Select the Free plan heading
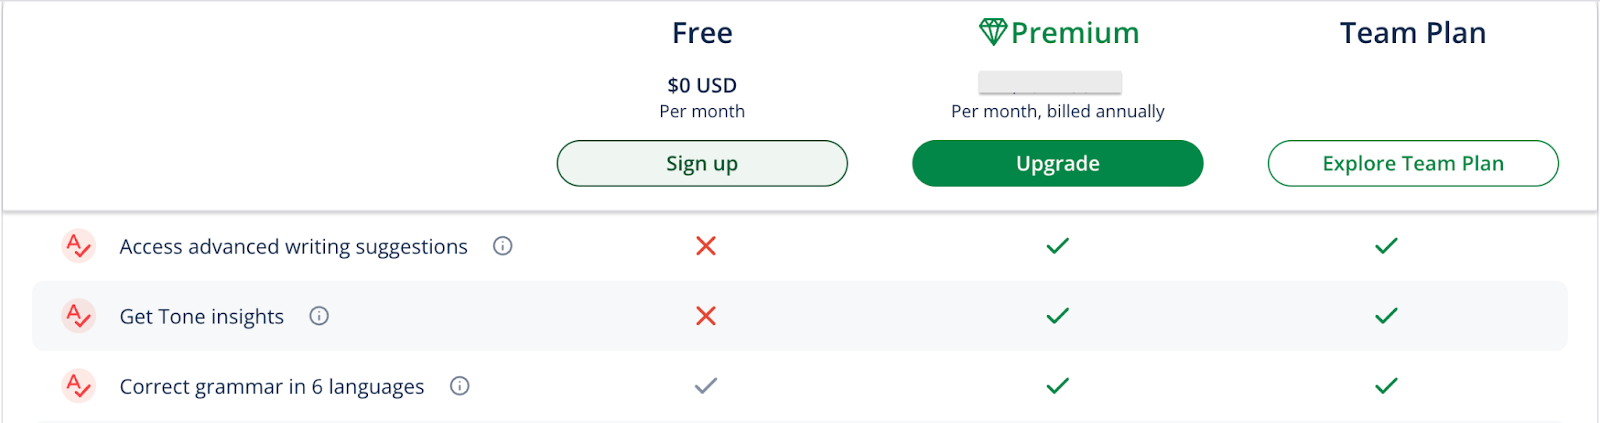Screen dimensions: 1600x423 (702, 33)
